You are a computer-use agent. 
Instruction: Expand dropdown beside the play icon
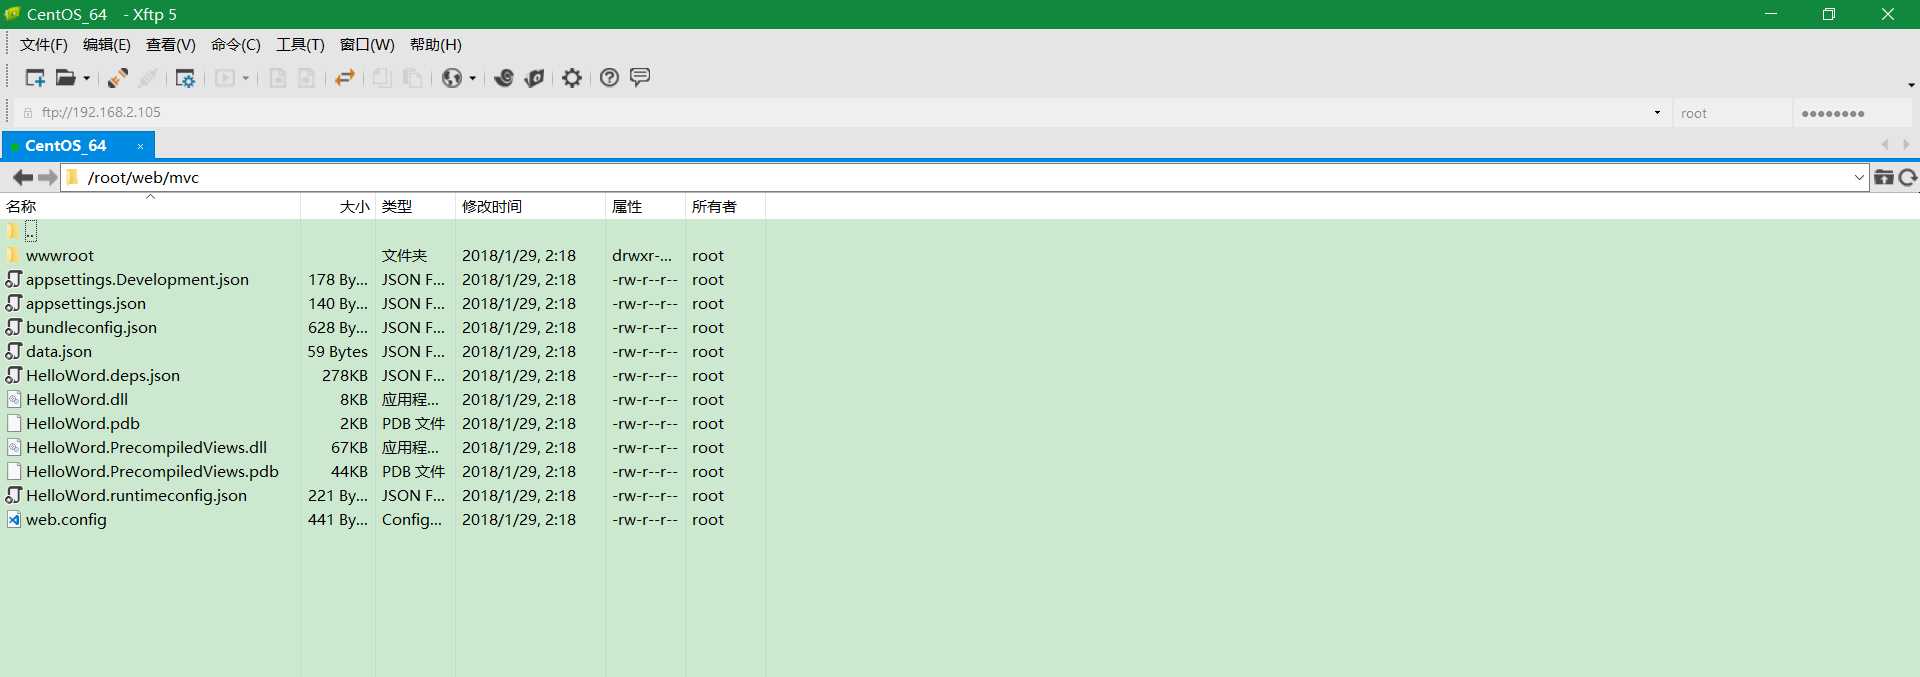[x=245, y=78]
